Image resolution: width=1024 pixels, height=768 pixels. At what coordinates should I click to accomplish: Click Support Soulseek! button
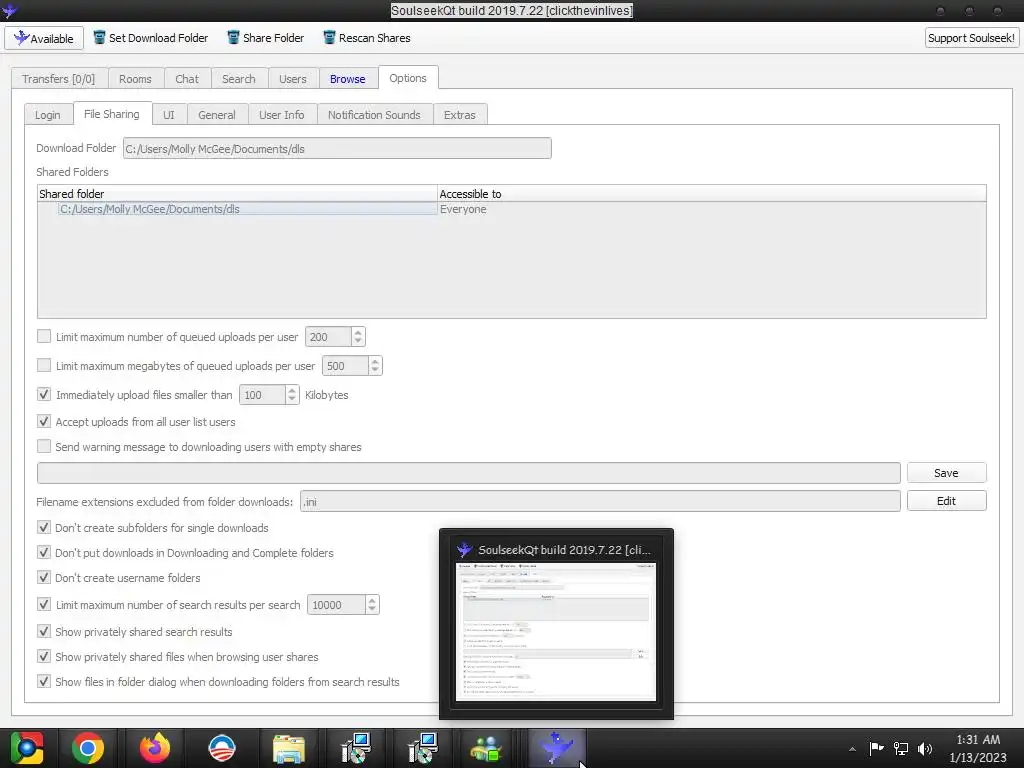coord(971,38)
